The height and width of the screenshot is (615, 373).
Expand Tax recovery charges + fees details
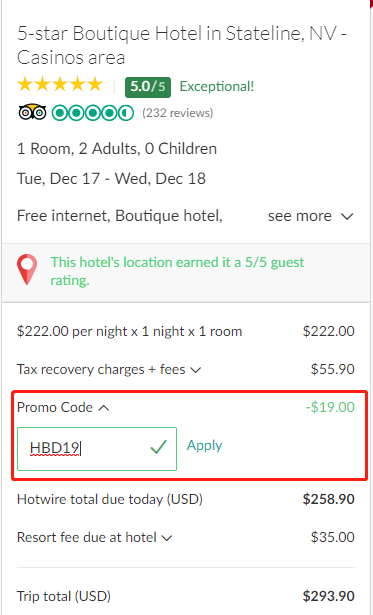point(109,369)
